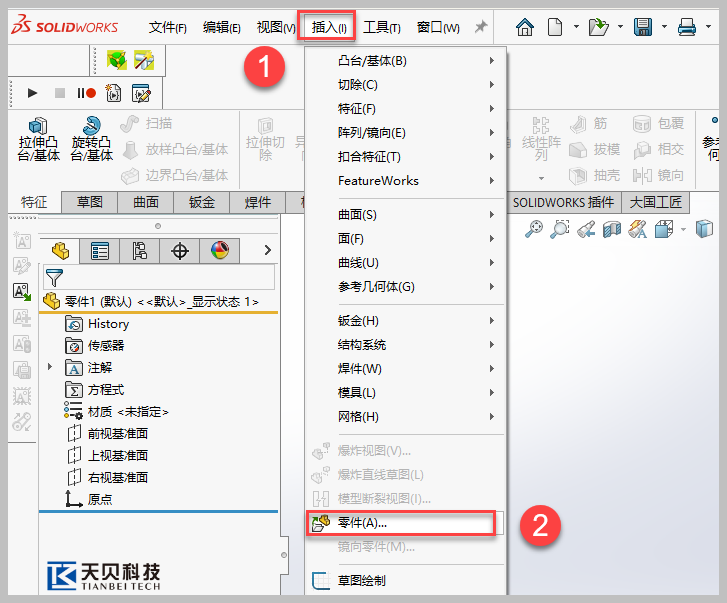Click the macro play button

(32, 93)
